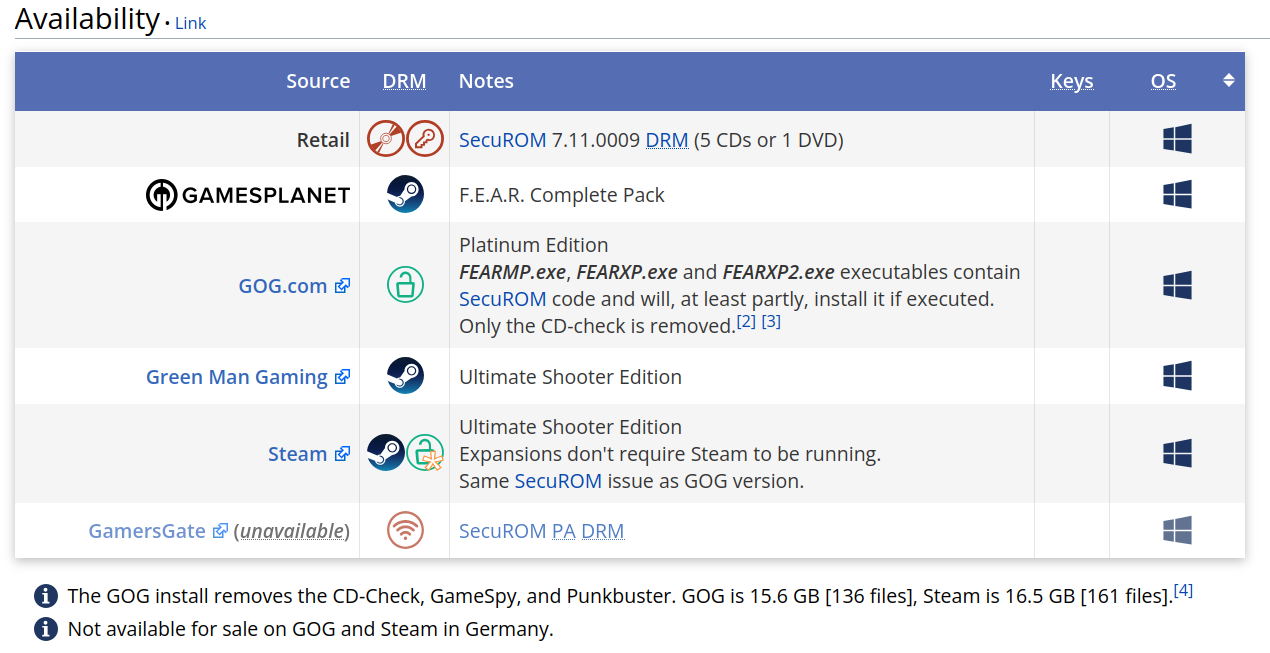
Task: Click the external link icon beside Green Man Gaming
Action: click(x=342, y=377)
